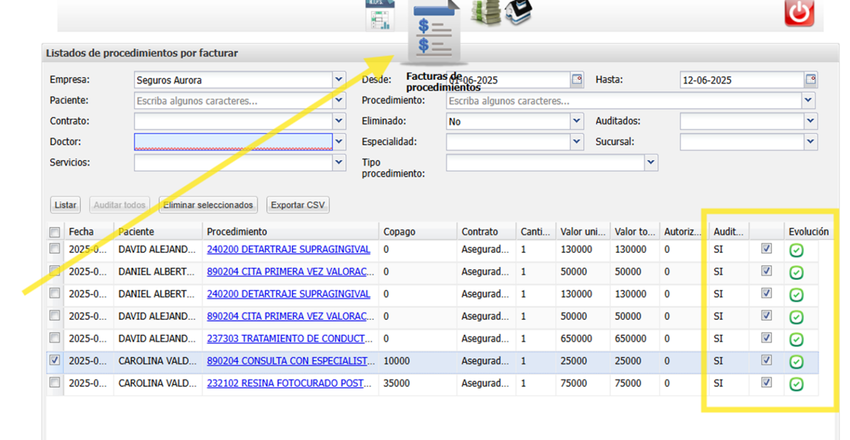Screen dimensions: 850x440
Task: Click the green evolution checkmark in the first row
Action: coord(796,250)
